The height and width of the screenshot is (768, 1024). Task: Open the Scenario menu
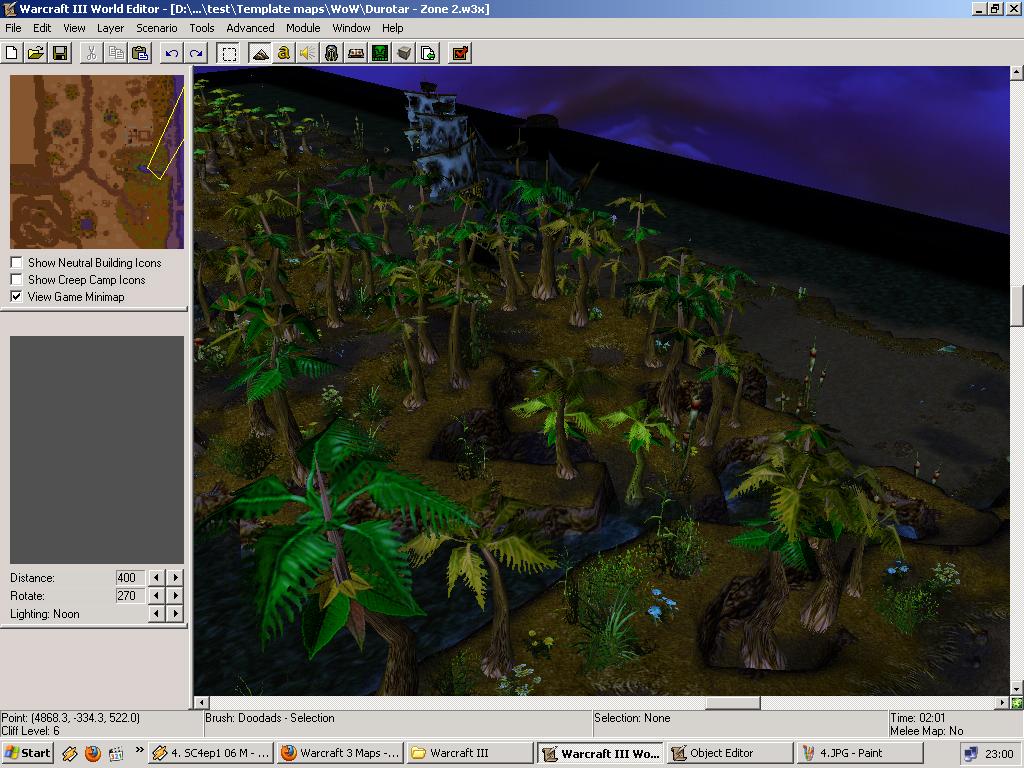coord(157,28)
